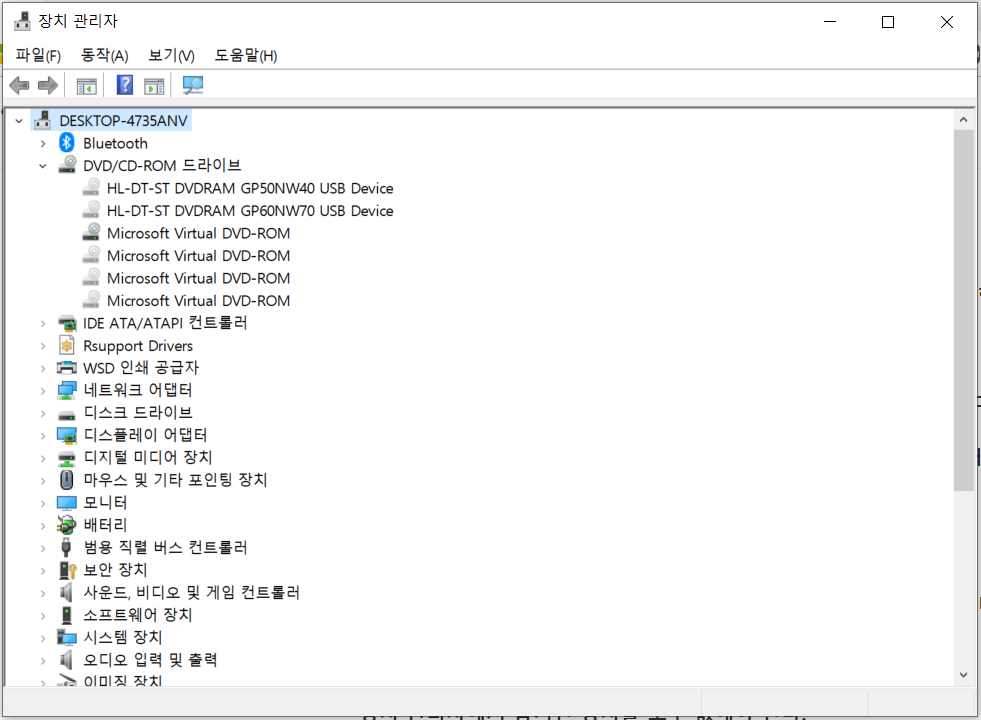The image size is (981, 720).
Task: Click the speaker icon beside 사운드, 비디오 및 게임 컨트롤러
Action: click(x=66, y=592)
